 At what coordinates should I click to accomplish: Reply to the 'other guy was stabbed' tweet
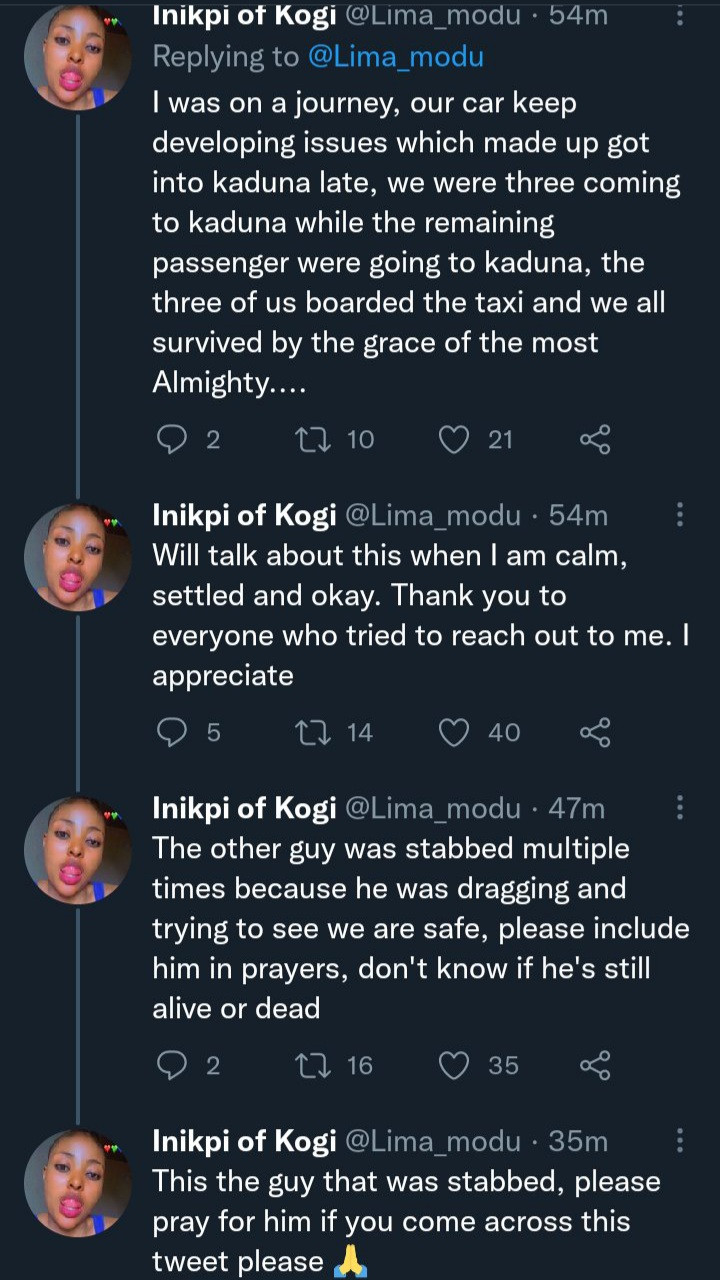173,1065
